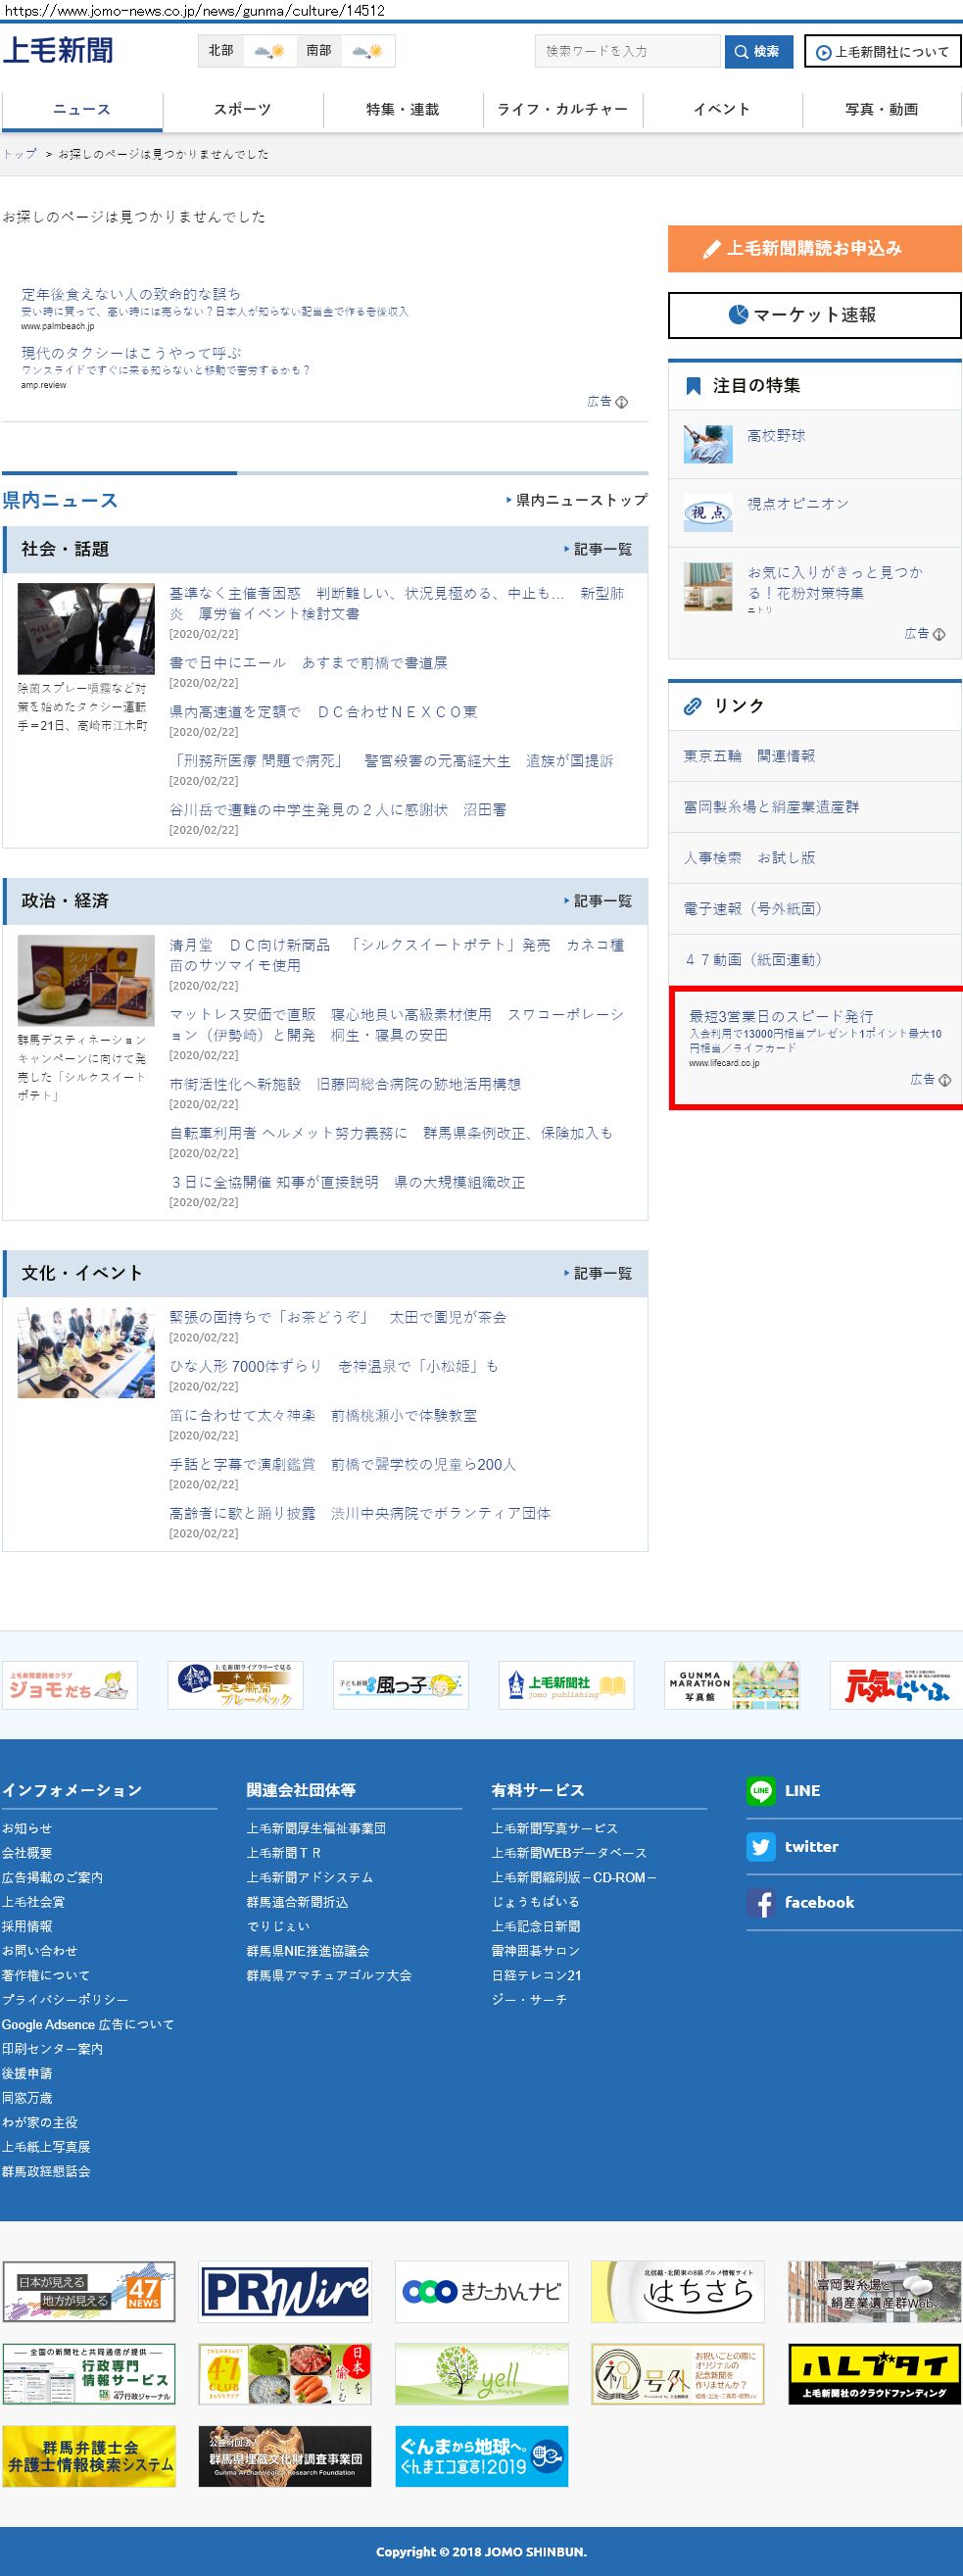Open the twitter bird icon link
Image resolution: width=963 pixels, height=2576 pixels.
tap(760, 1847)
